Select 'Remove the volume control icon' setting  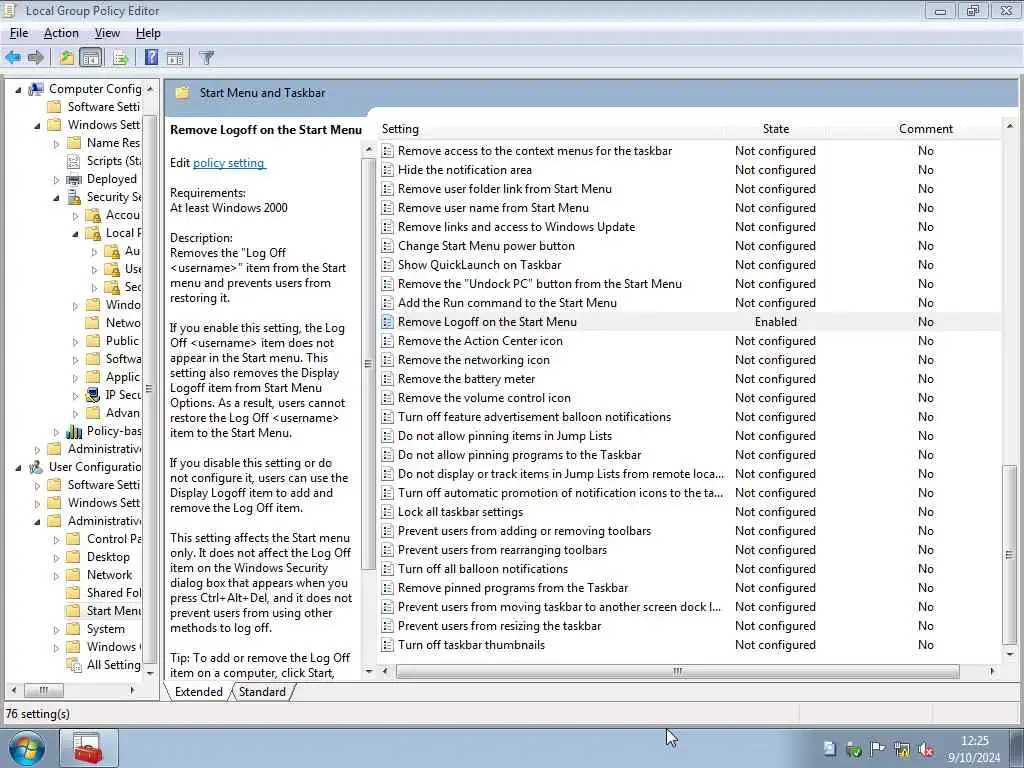tap(484, 398)
